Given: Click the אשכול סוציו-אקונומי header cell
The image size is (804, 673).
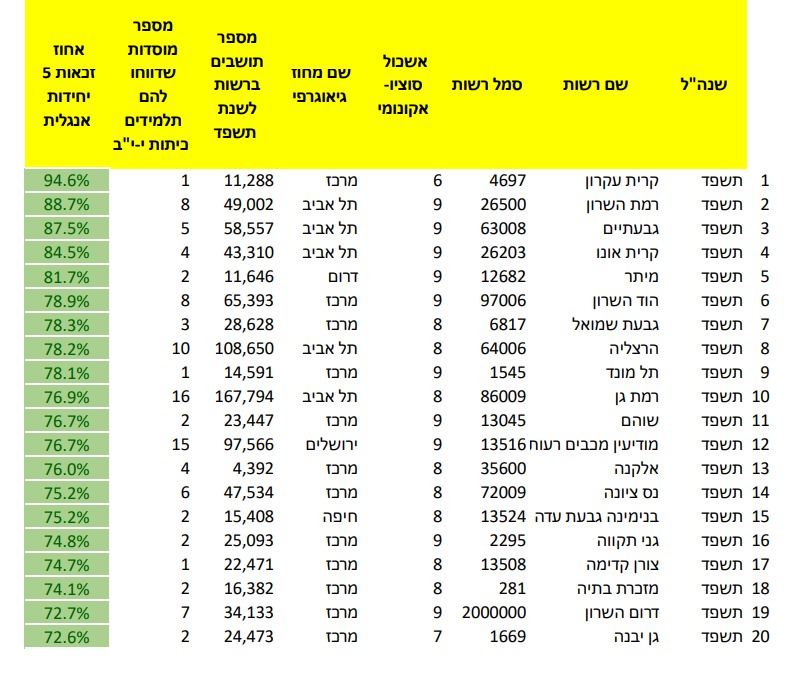Looking at the screenshot, I should 406,86.
